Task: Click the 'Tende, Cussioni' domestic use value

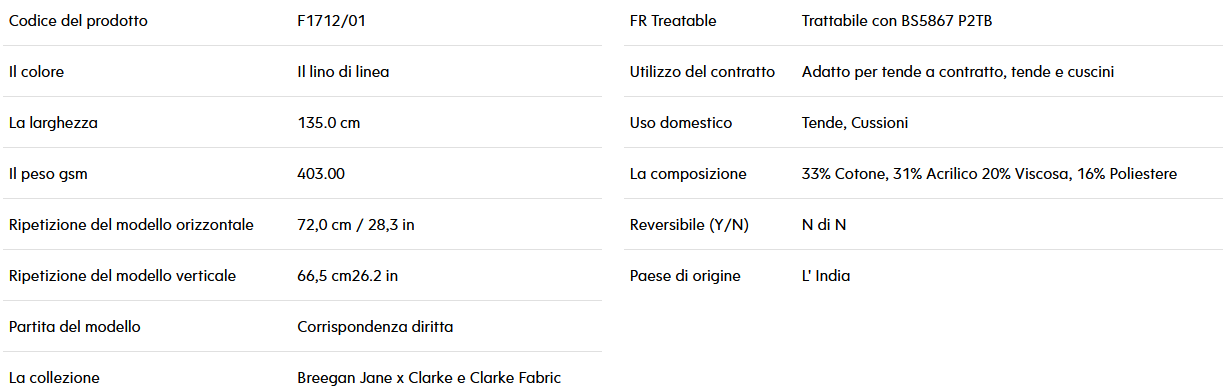Action: (855, 123)
